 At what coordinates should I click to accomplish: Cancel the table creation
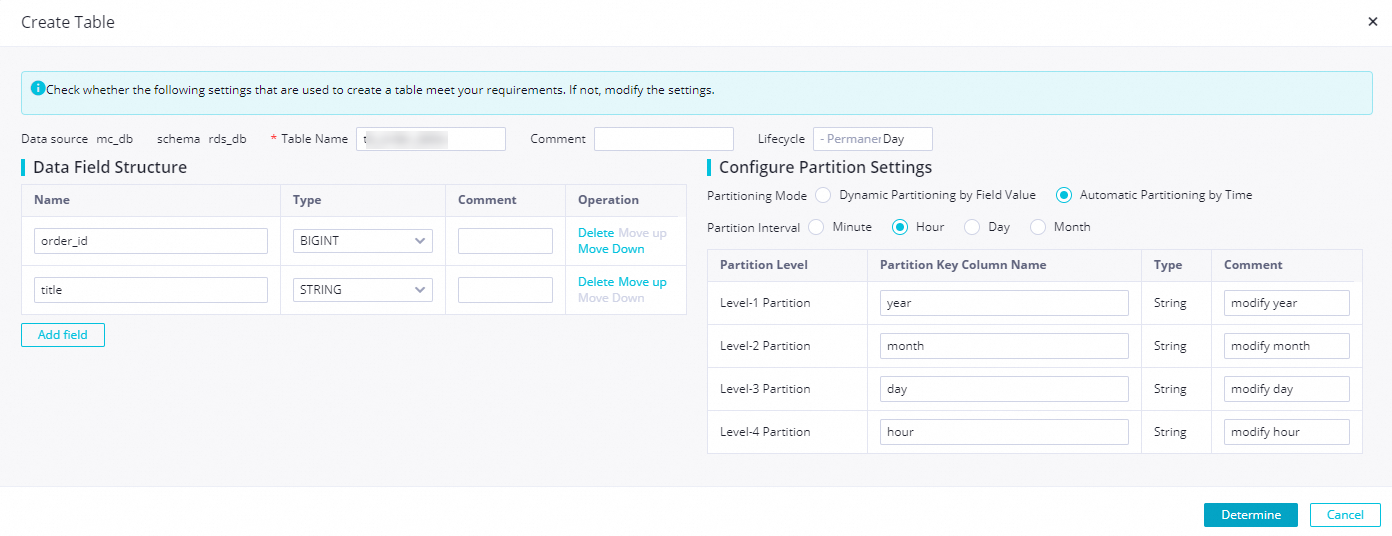point(1345,515)
